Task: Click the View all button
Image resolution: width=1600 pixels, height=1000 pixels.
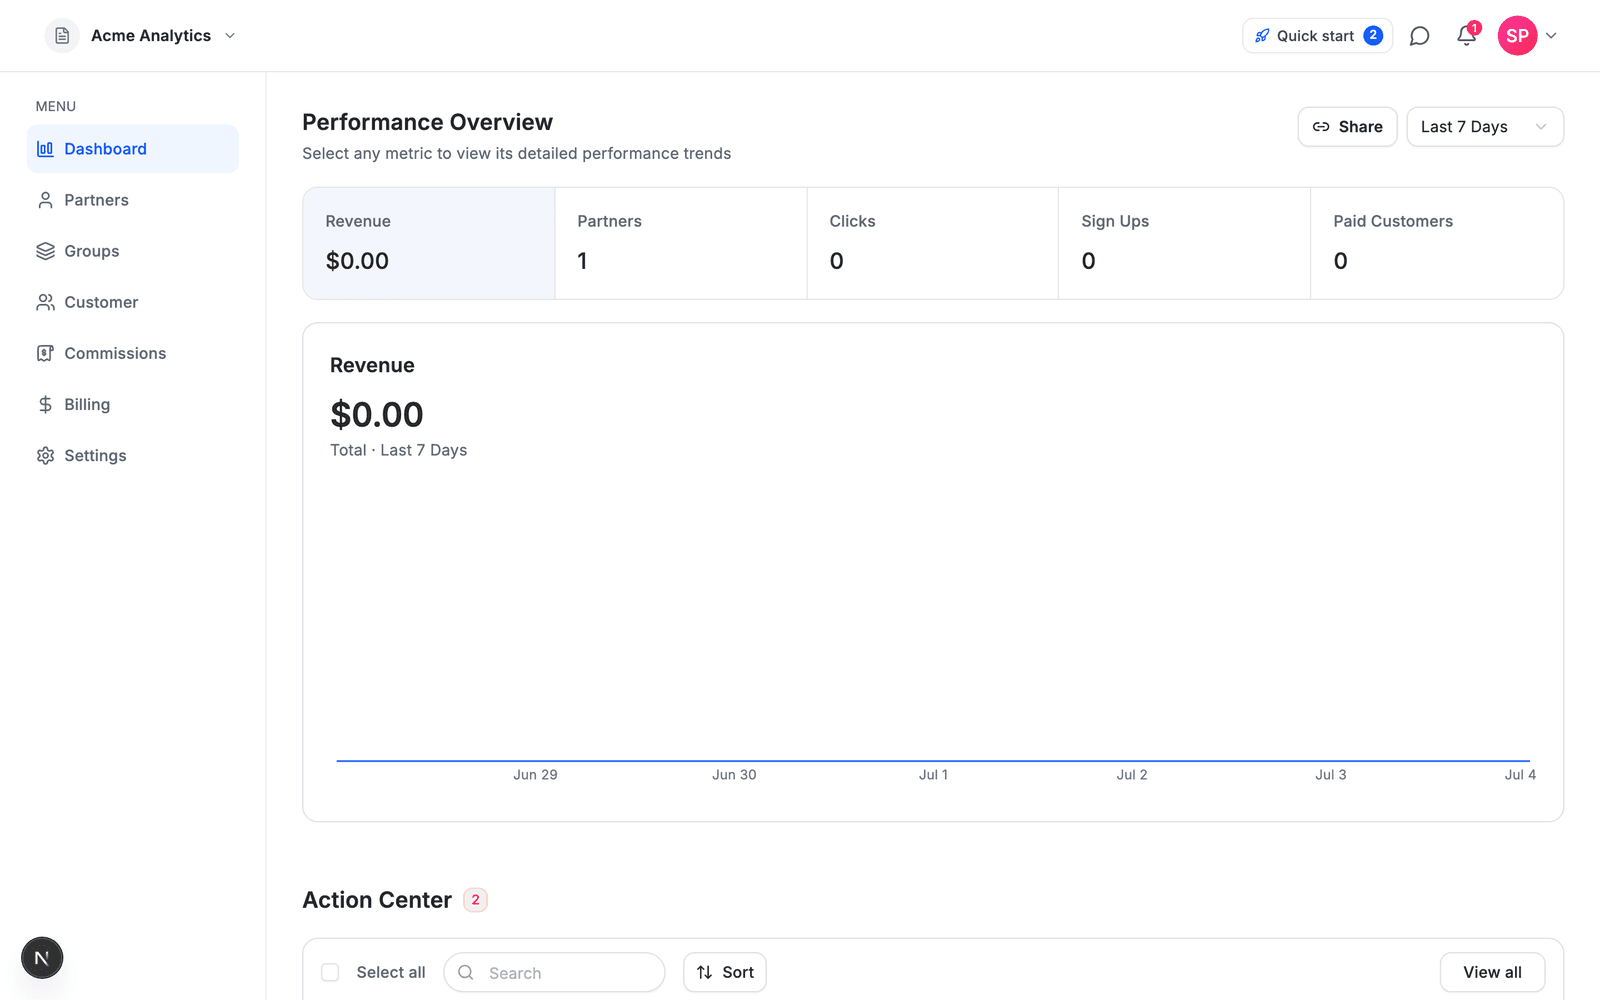Action: click(1492, 972)
